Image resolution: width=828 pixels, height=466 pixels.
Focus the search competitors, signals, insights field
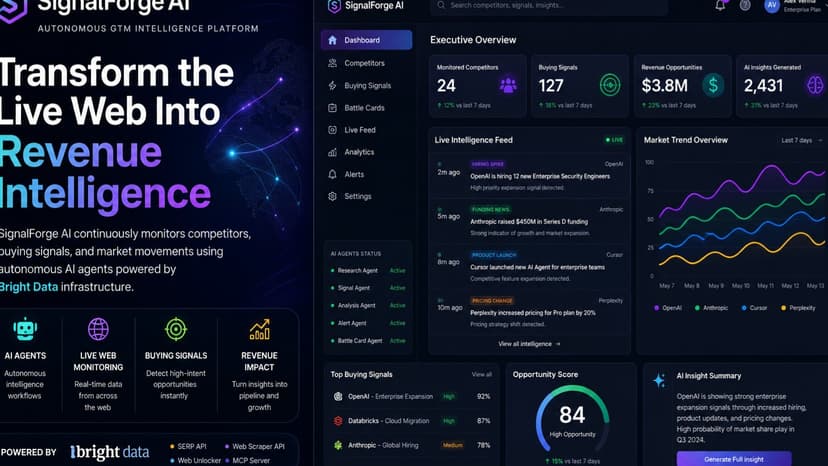click(549, 5)
